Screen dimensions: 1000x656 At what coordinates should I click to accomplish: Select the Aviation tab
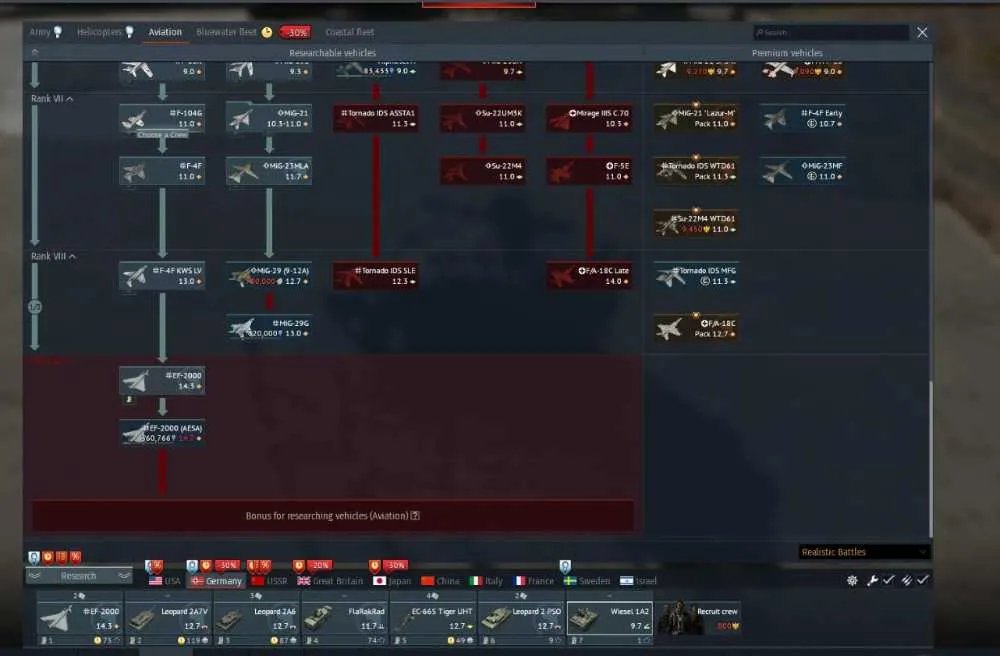coord(165,32)
